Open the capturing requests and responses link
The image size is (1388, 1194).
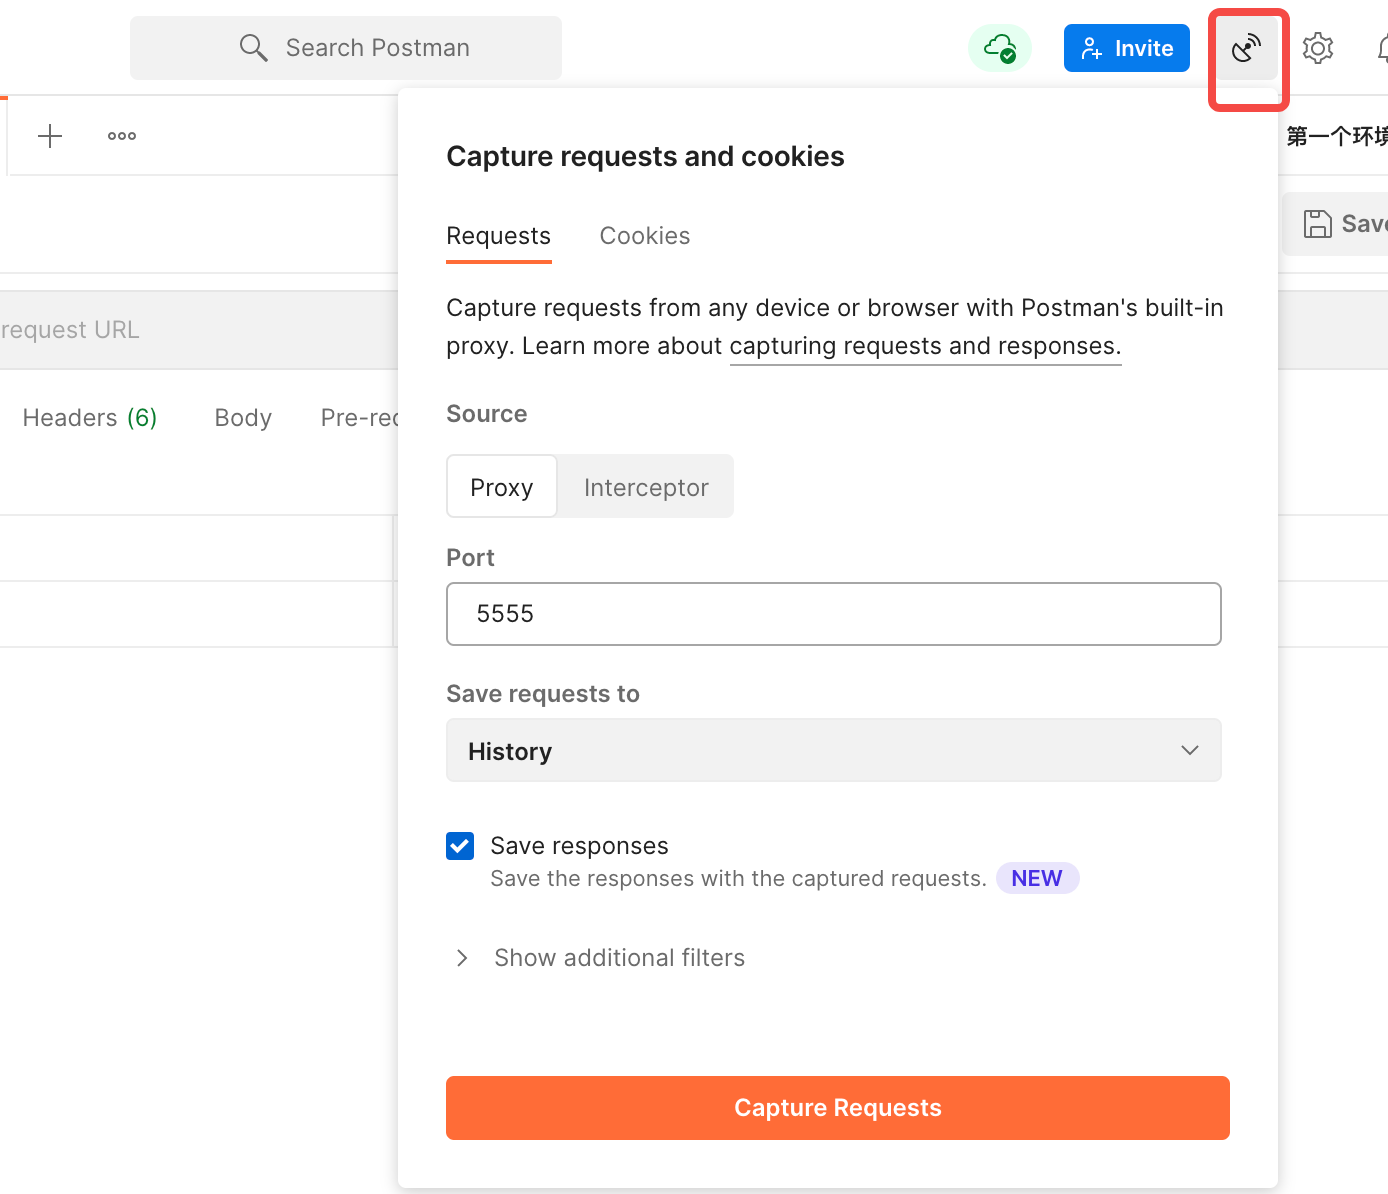[x=925, y=346]
